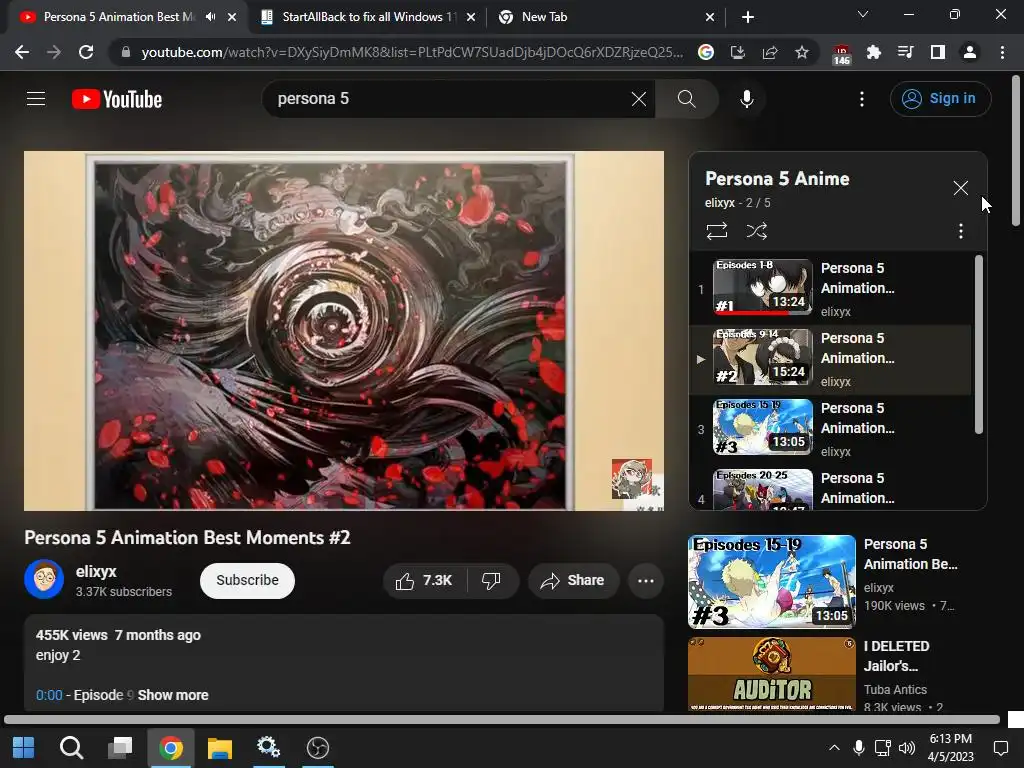Like the video with thumbs up

pyautogui.click(x=424, y=581)
